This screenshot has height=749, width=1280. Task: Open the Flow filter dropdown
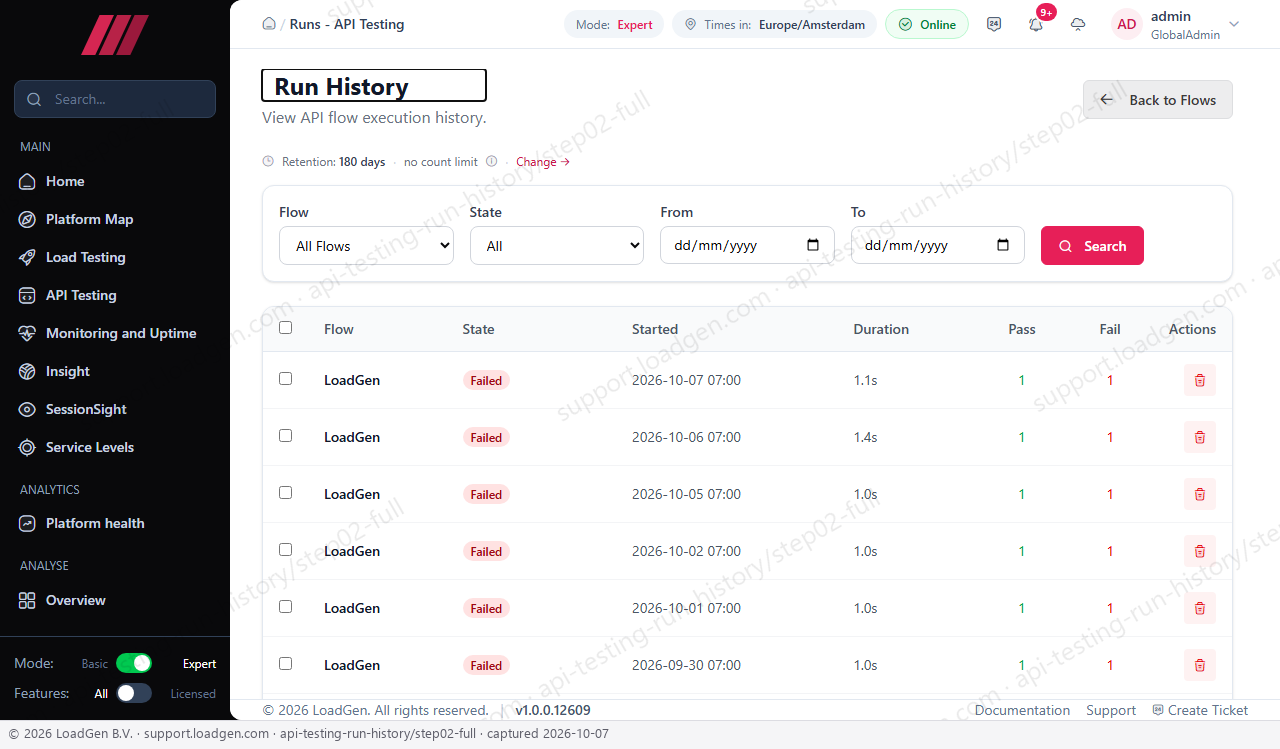coord(366,246)
